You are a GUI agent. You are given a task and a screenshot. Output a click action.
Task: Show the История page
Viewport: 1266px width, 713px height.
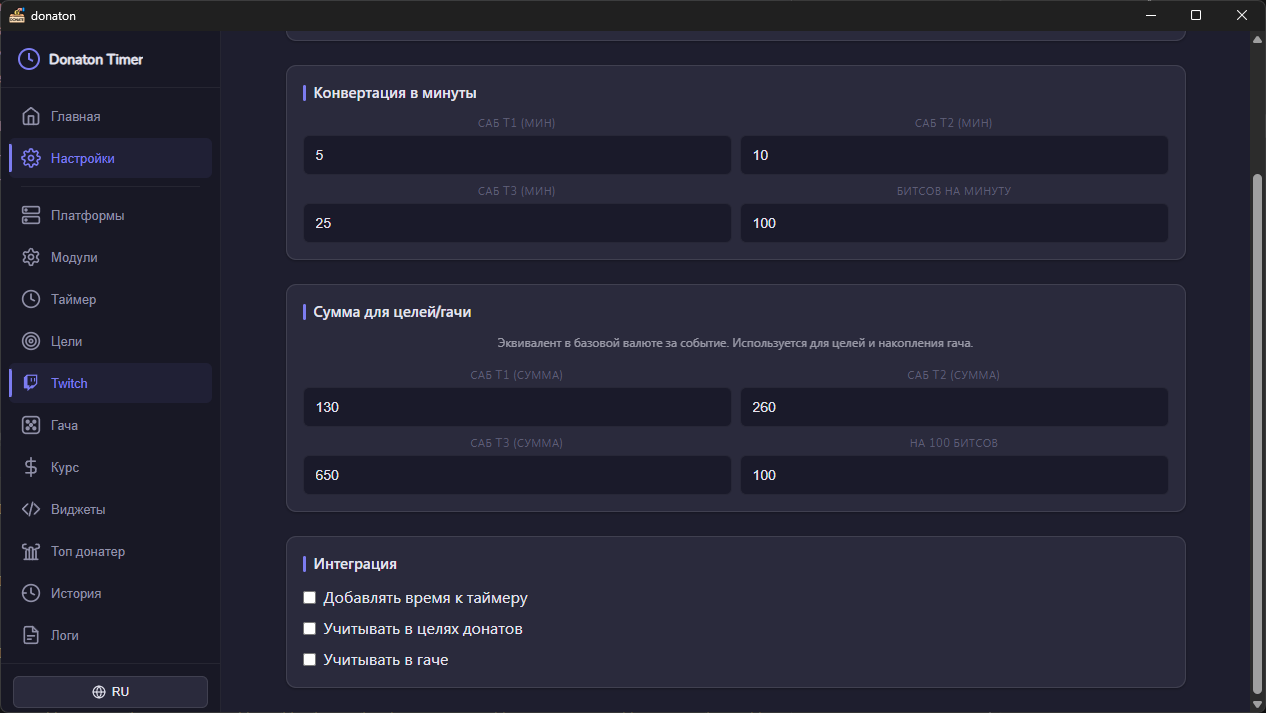click(110, 593)
